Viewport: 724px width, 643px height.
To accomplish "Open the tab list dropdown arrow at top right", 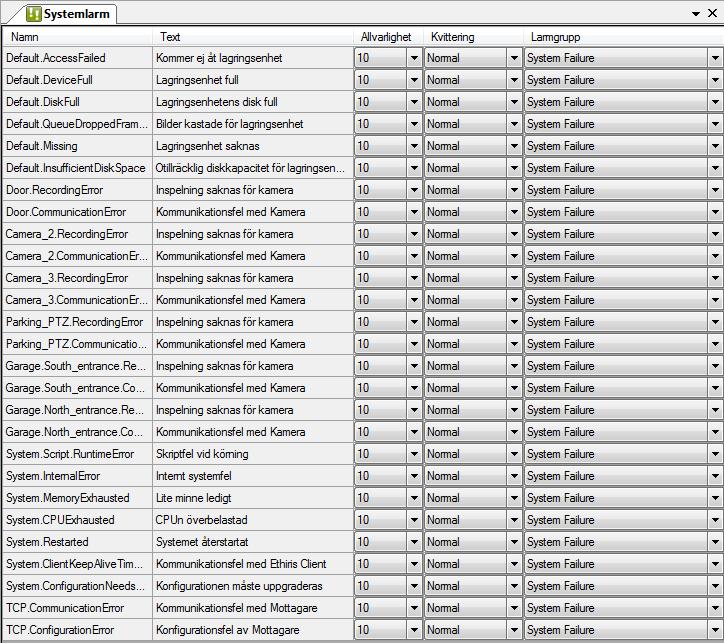I will point(696,14).
